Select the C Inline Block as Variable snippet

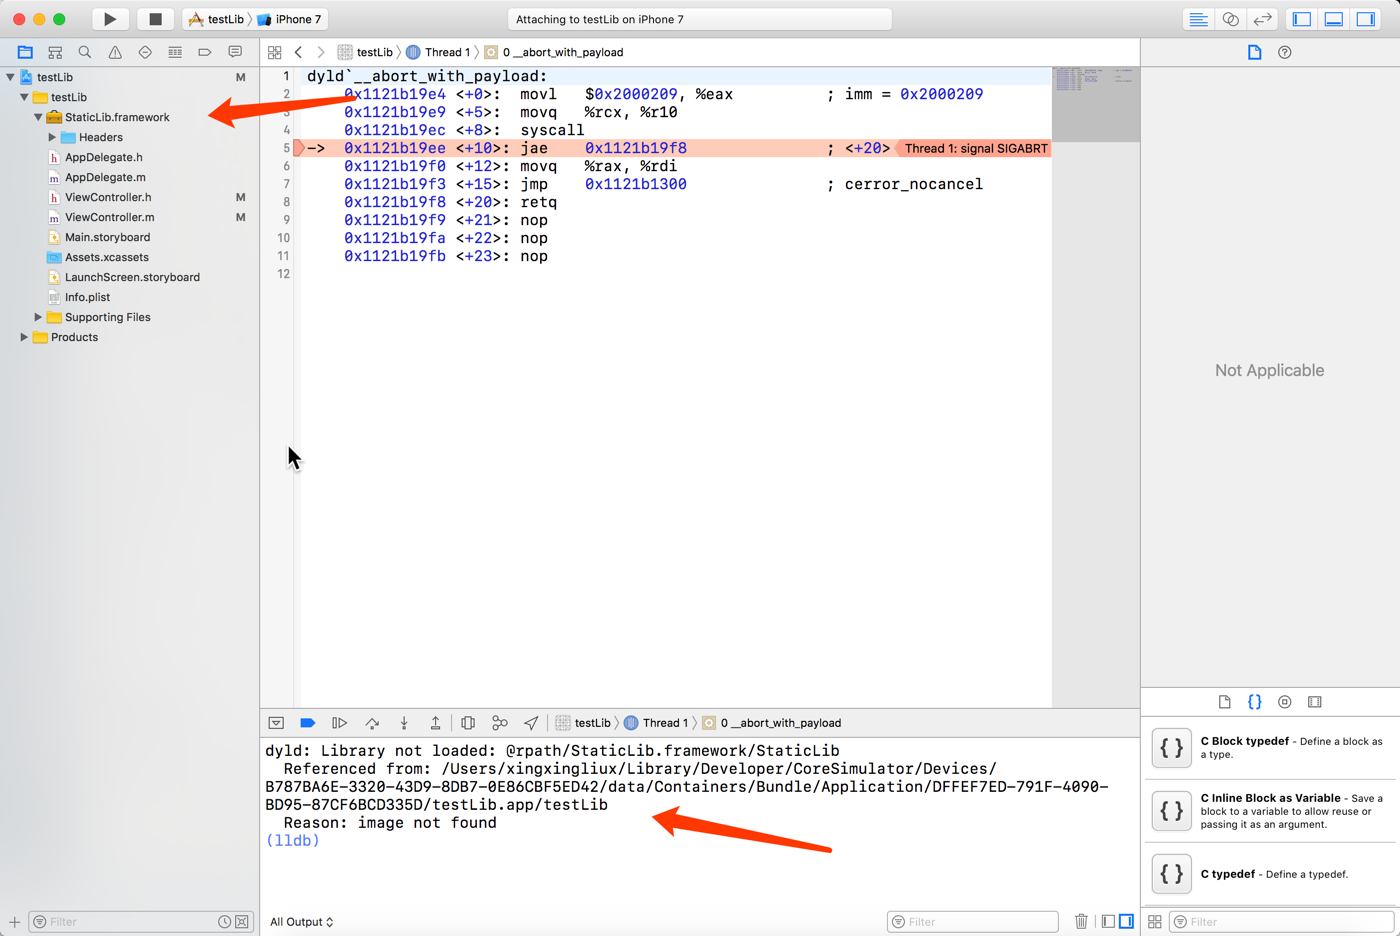[1270, 811]
